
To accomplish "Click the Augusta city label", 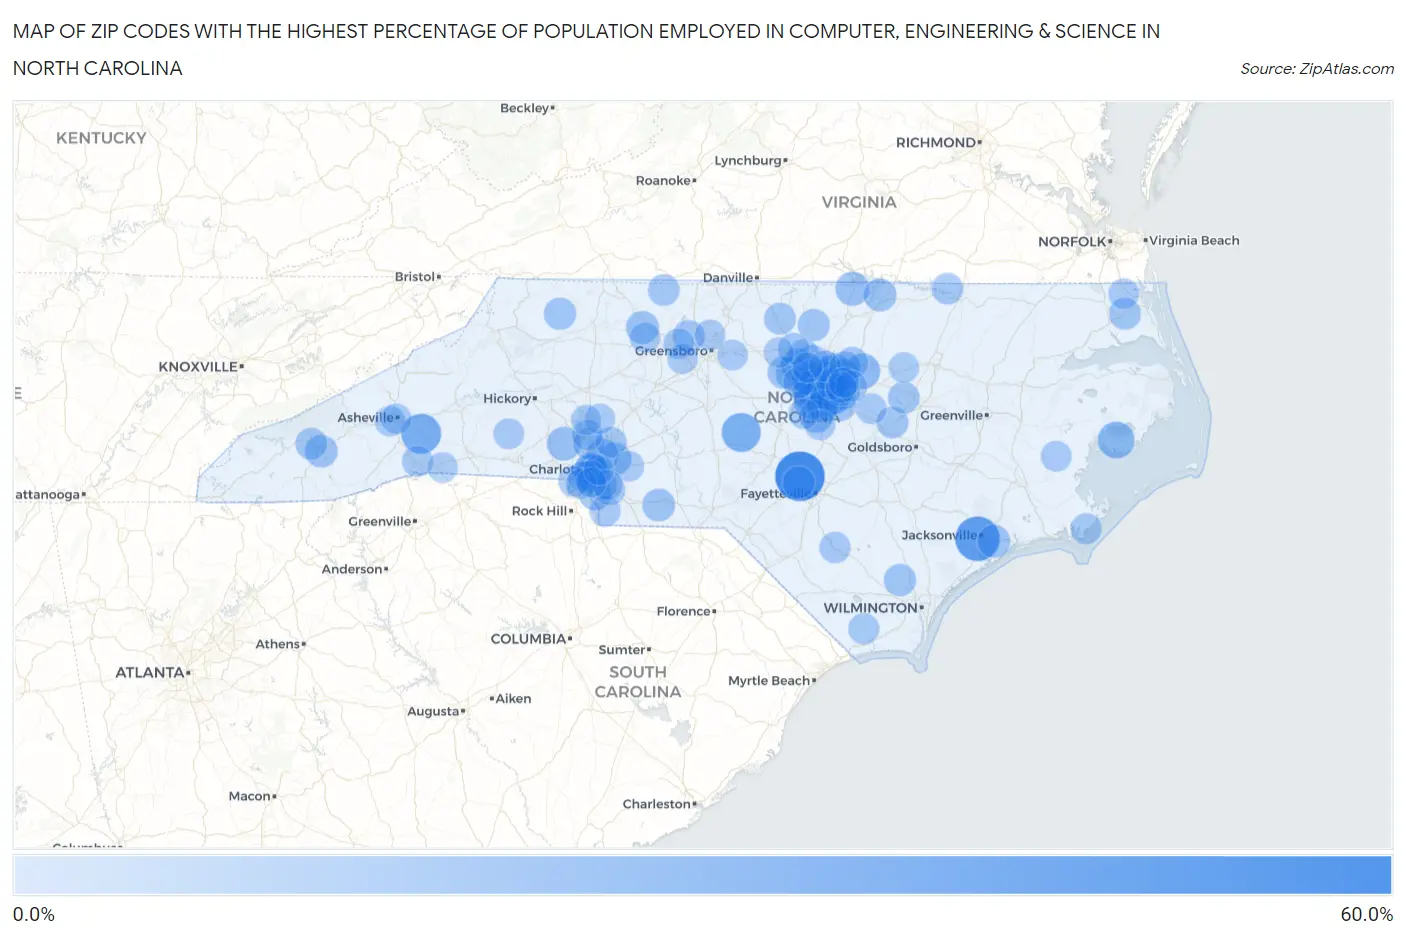I will coord(433,712).
